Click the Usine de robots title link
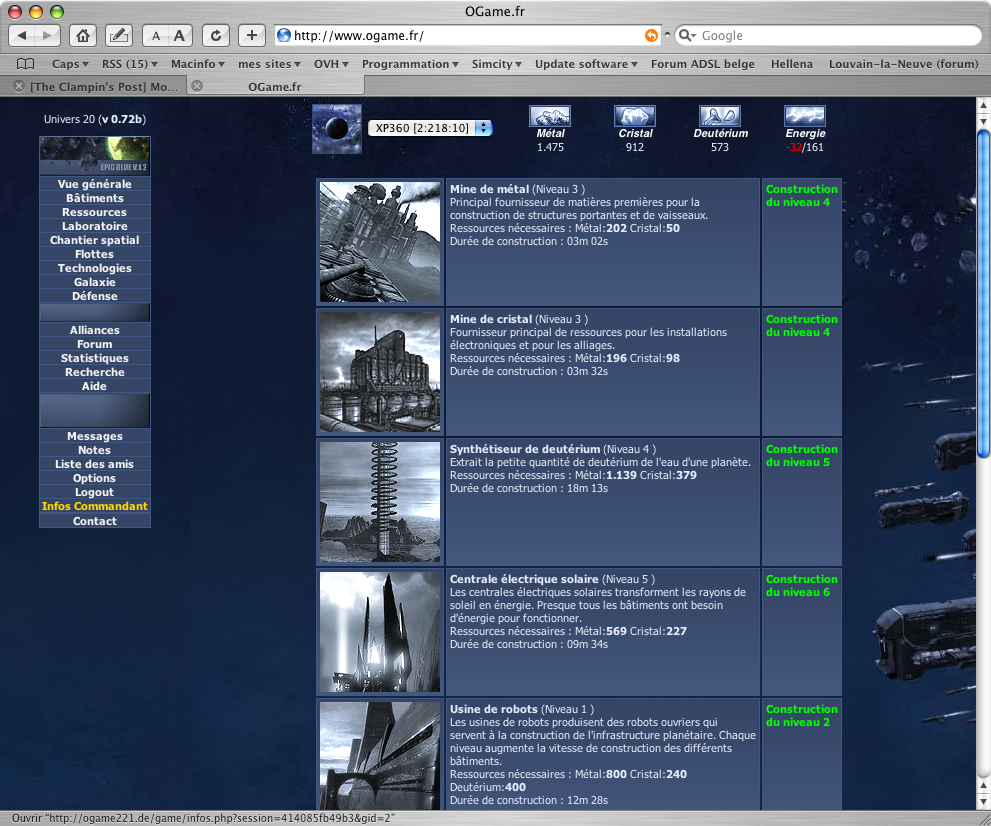 click(x=494, y=709)
